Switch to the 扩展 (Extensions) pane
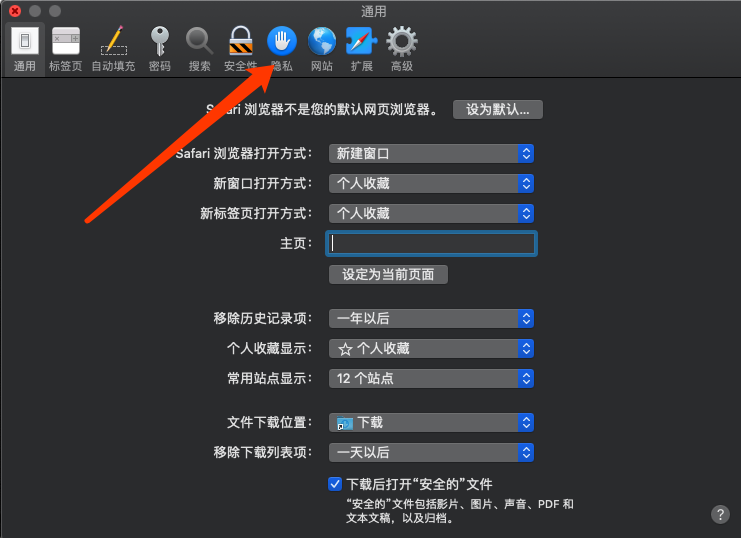The height and width of the screenshot is (538, 741). 362,49
